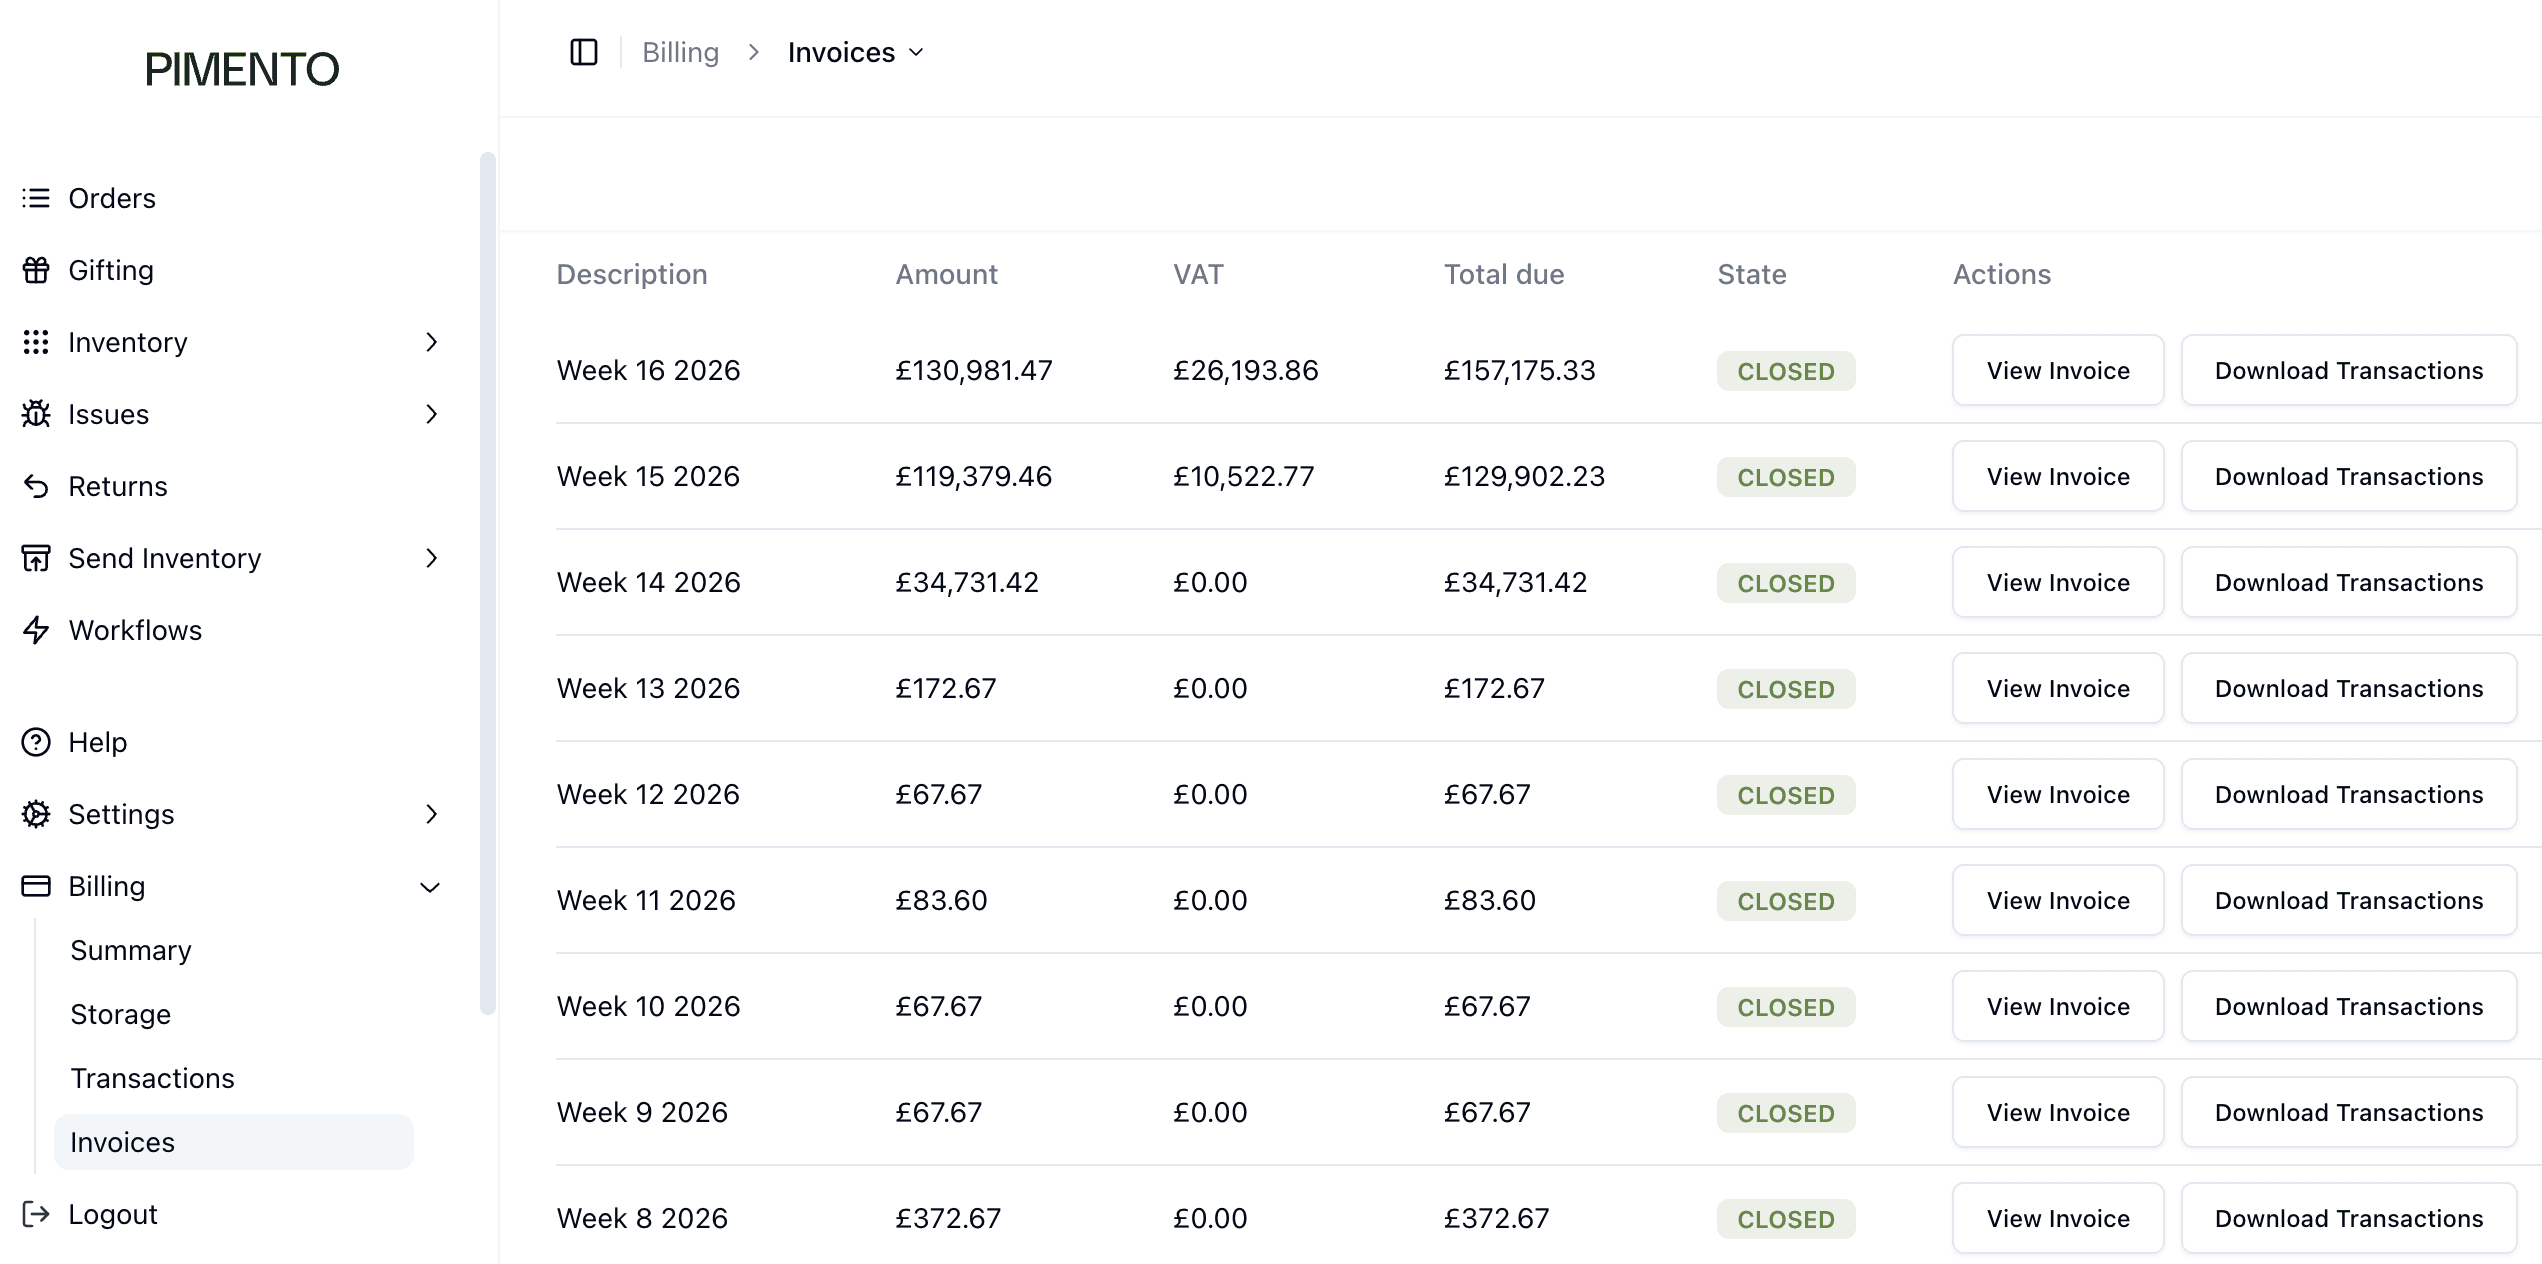Download Transactions for Week 13 2026
2542x1264 pixels.
click(x=2348, y=688)
